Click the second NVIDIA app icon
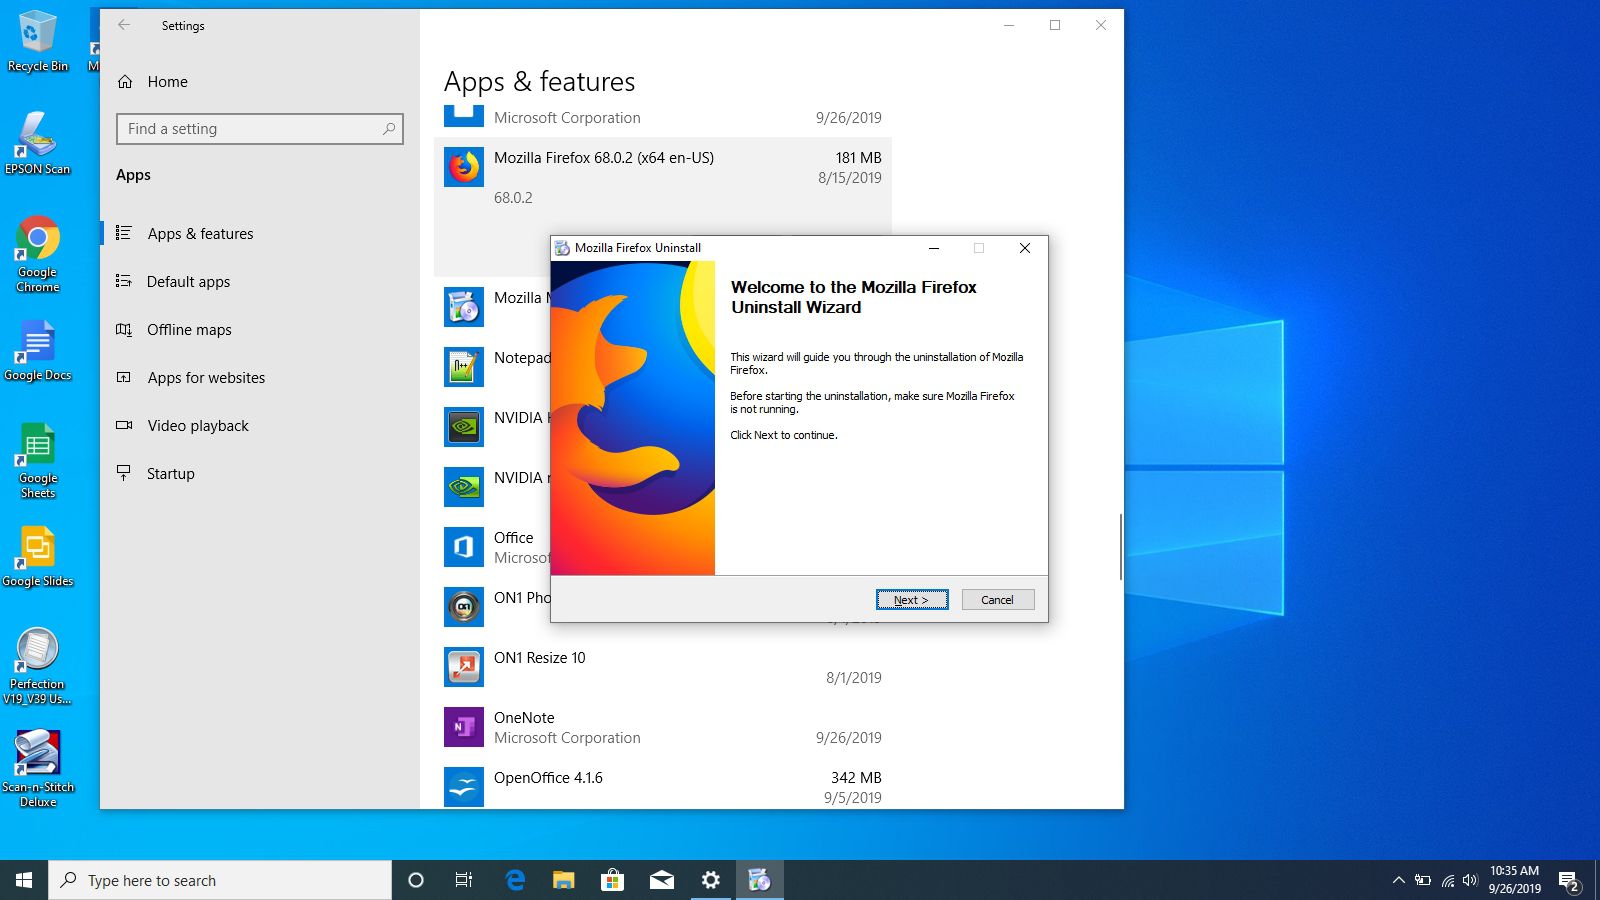The width and height of the screenshot is (1600, 900). coord(464,487)
